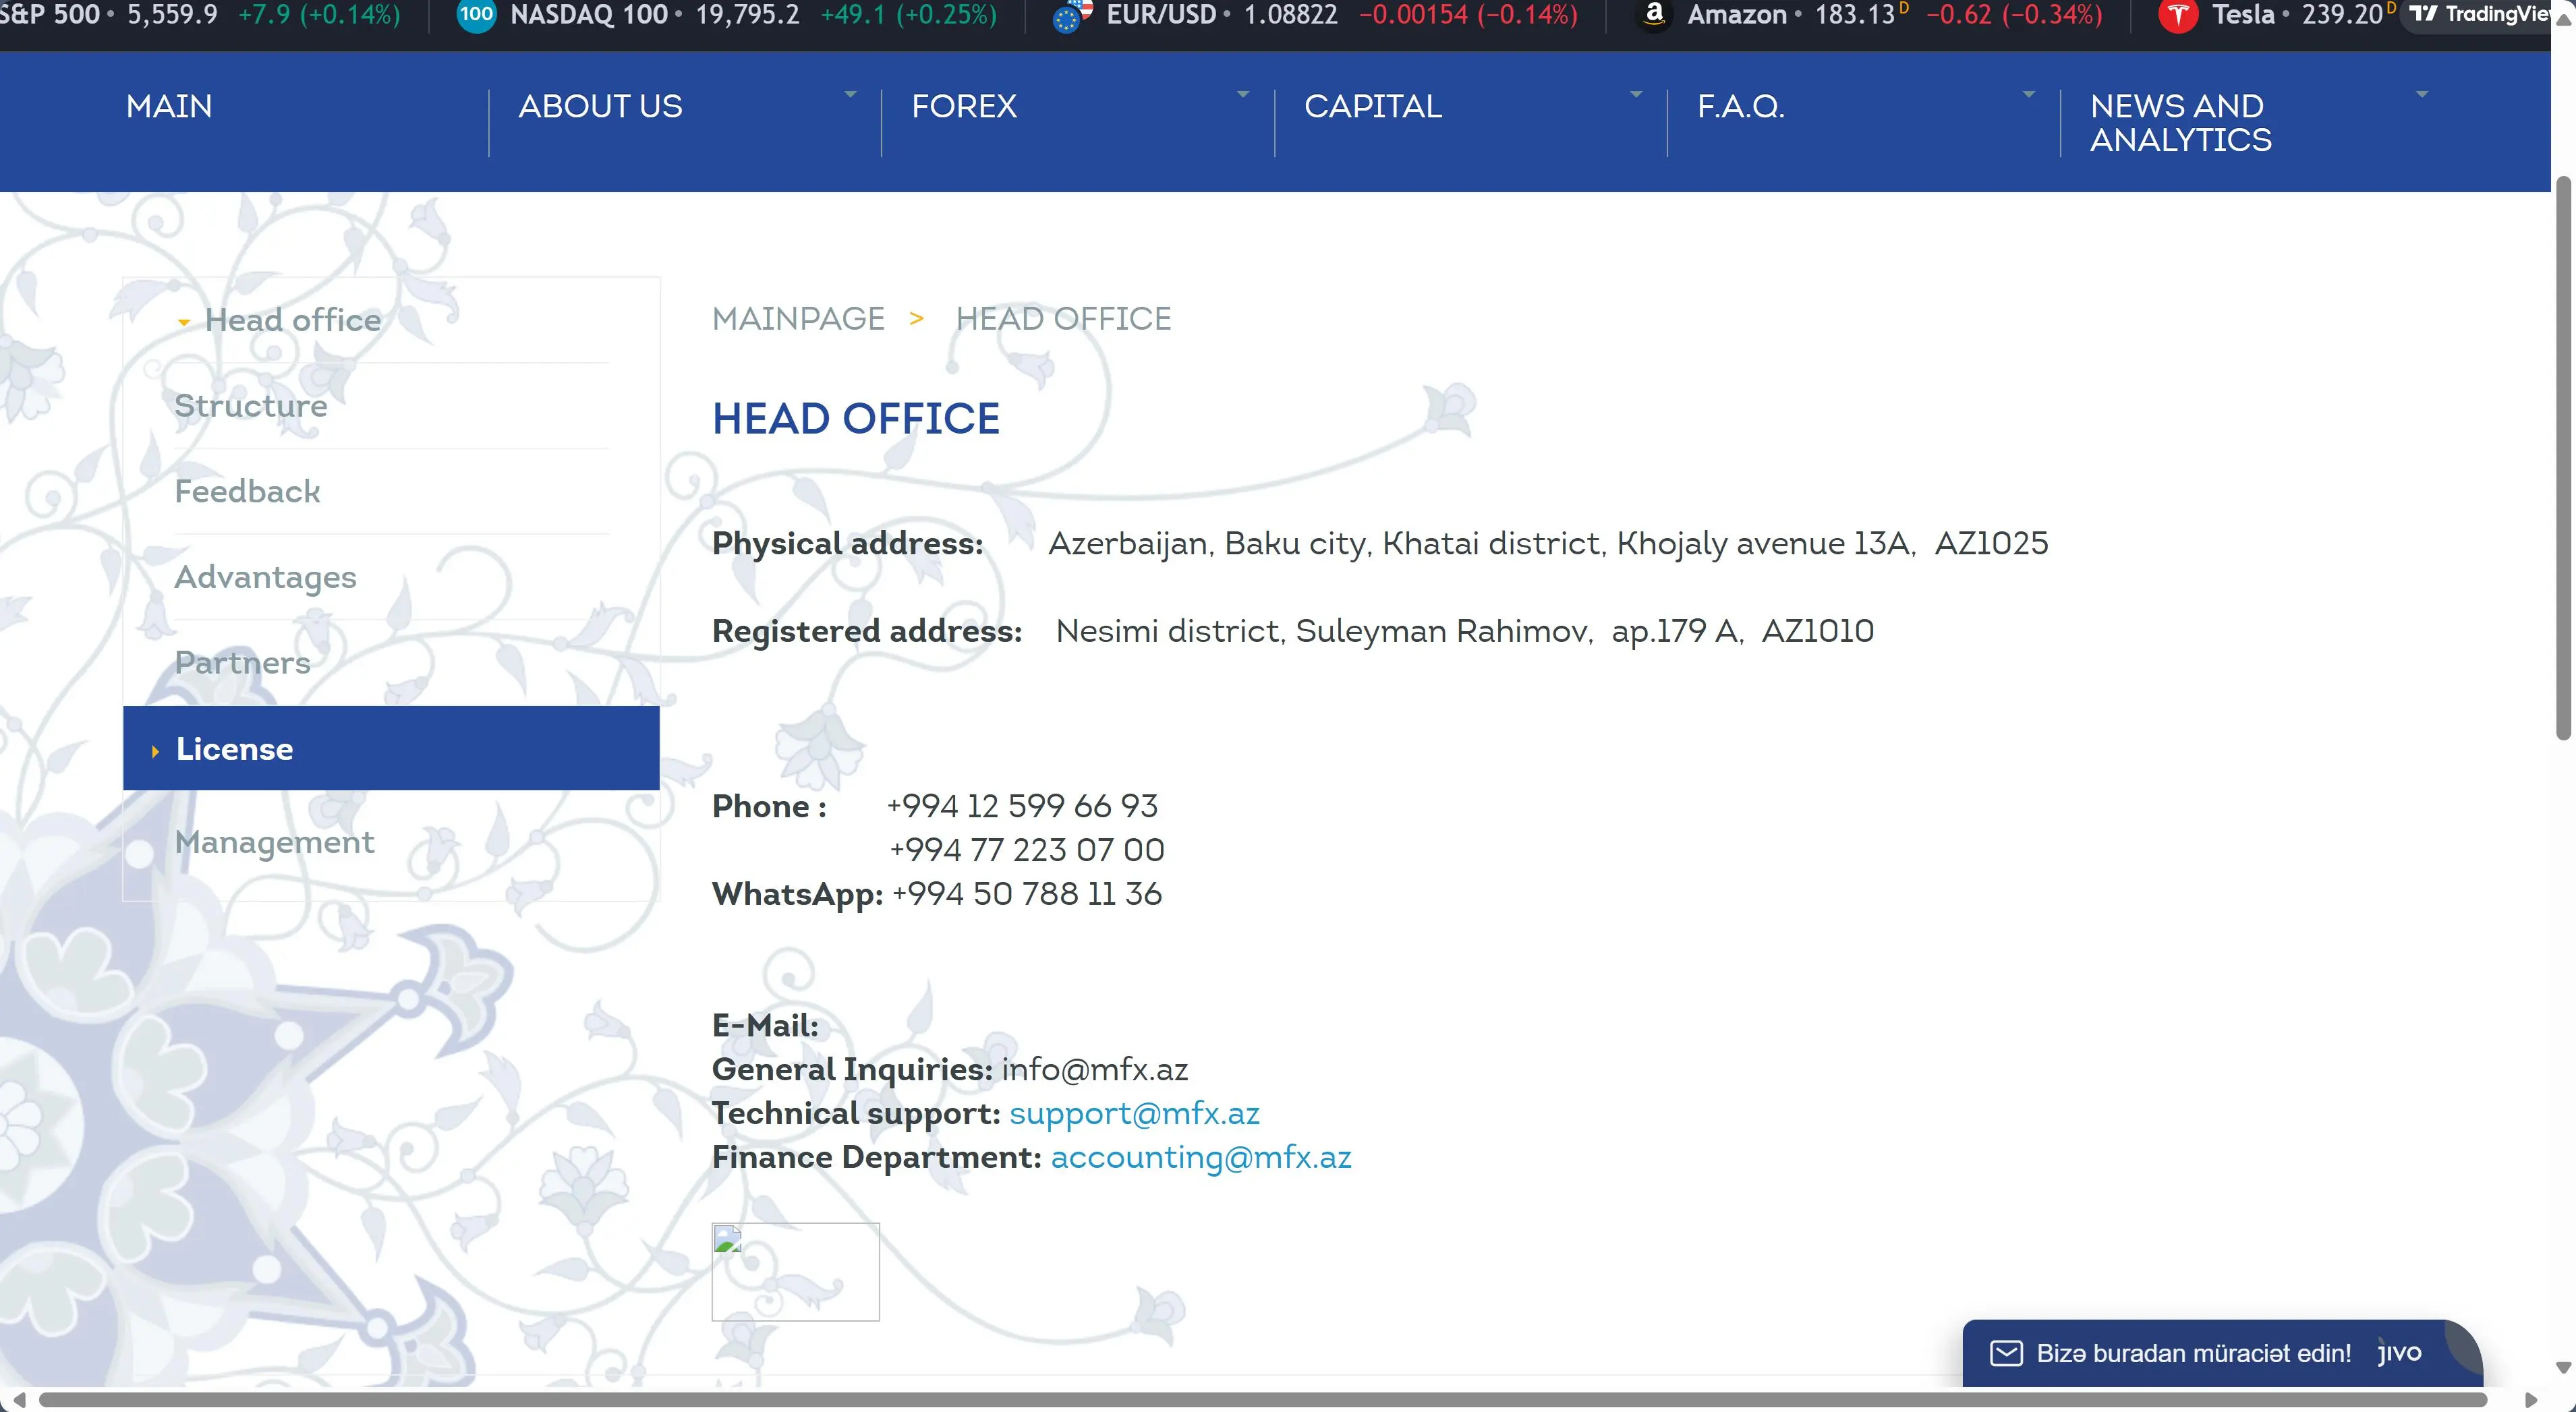Click the S&P 500 ticker entry
The width and height of the screenshot is (2576, 1412).
(x=199, y=15)
